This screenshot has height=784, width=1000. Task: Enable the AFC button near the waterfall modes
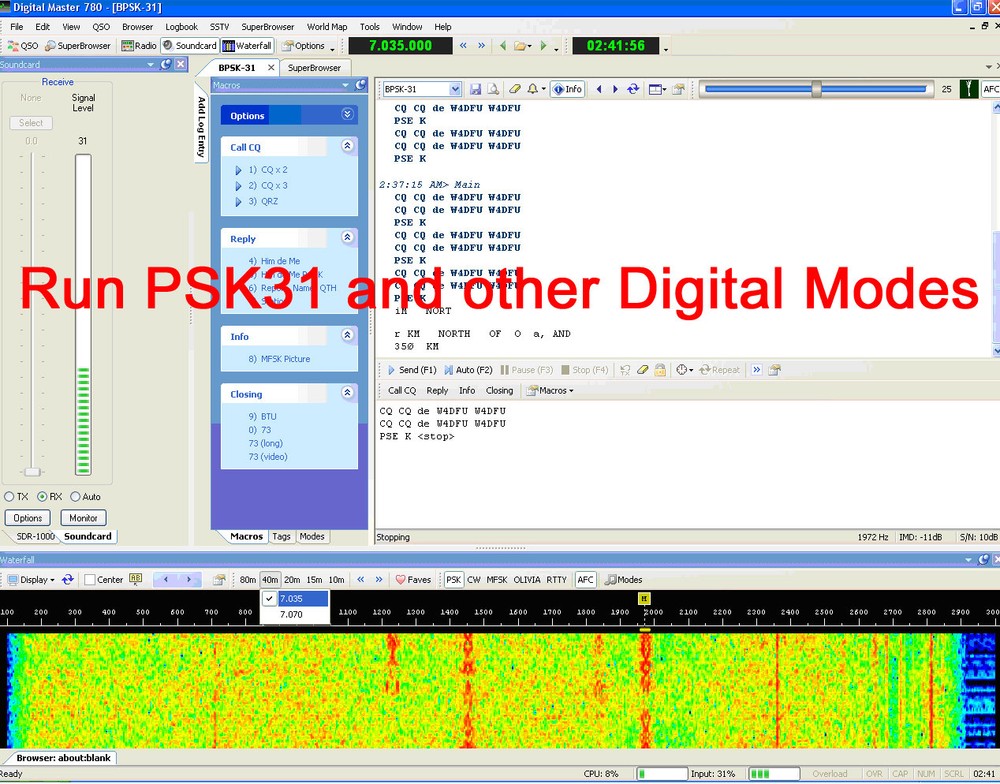tap(585, 579)
